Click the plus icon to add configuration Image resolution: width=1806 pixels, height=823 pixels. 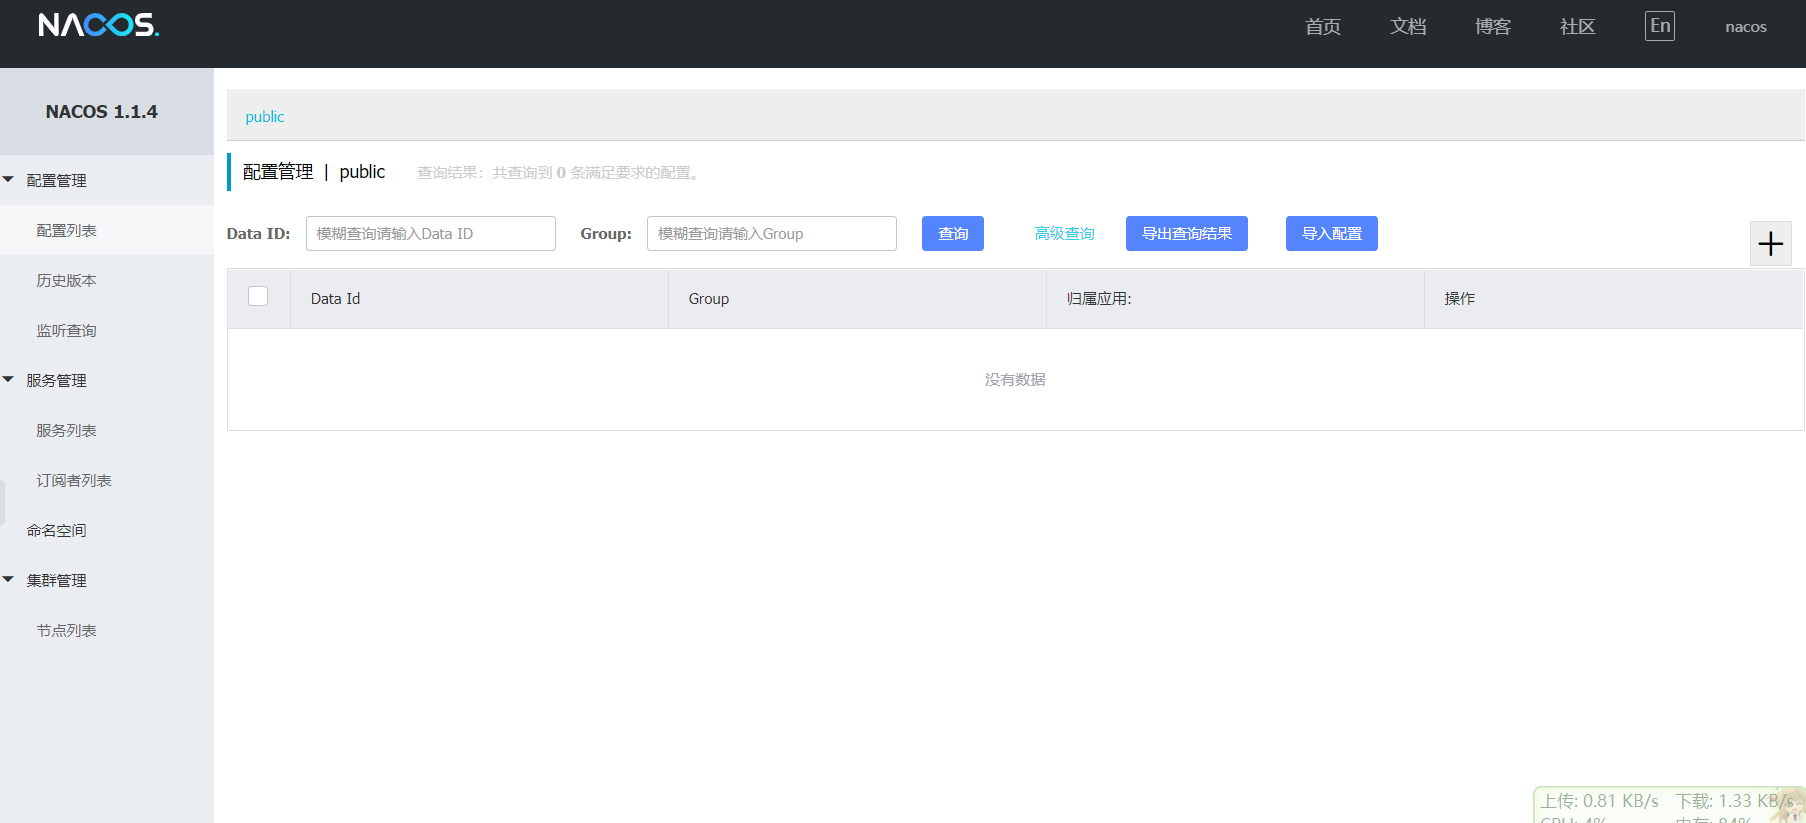click(1770, 243)
